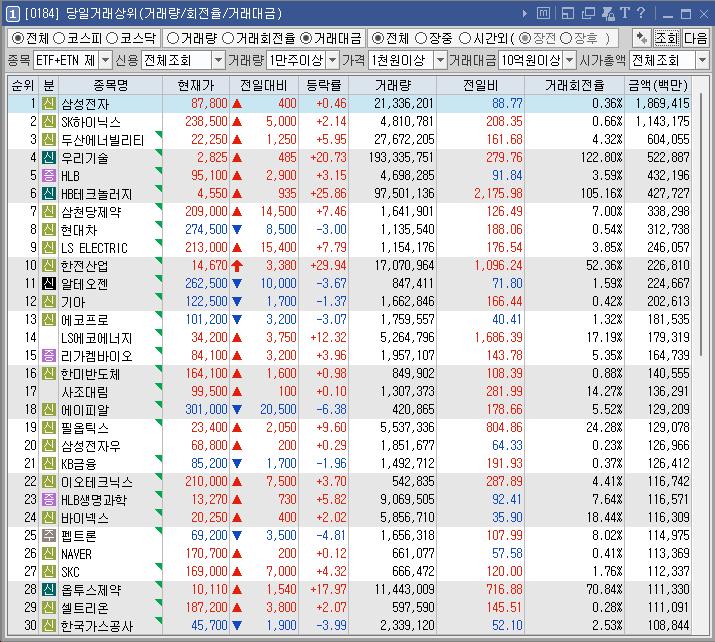Sort by the 금액(백만) column header
The image size is (715, 642).
coord(658,85)
